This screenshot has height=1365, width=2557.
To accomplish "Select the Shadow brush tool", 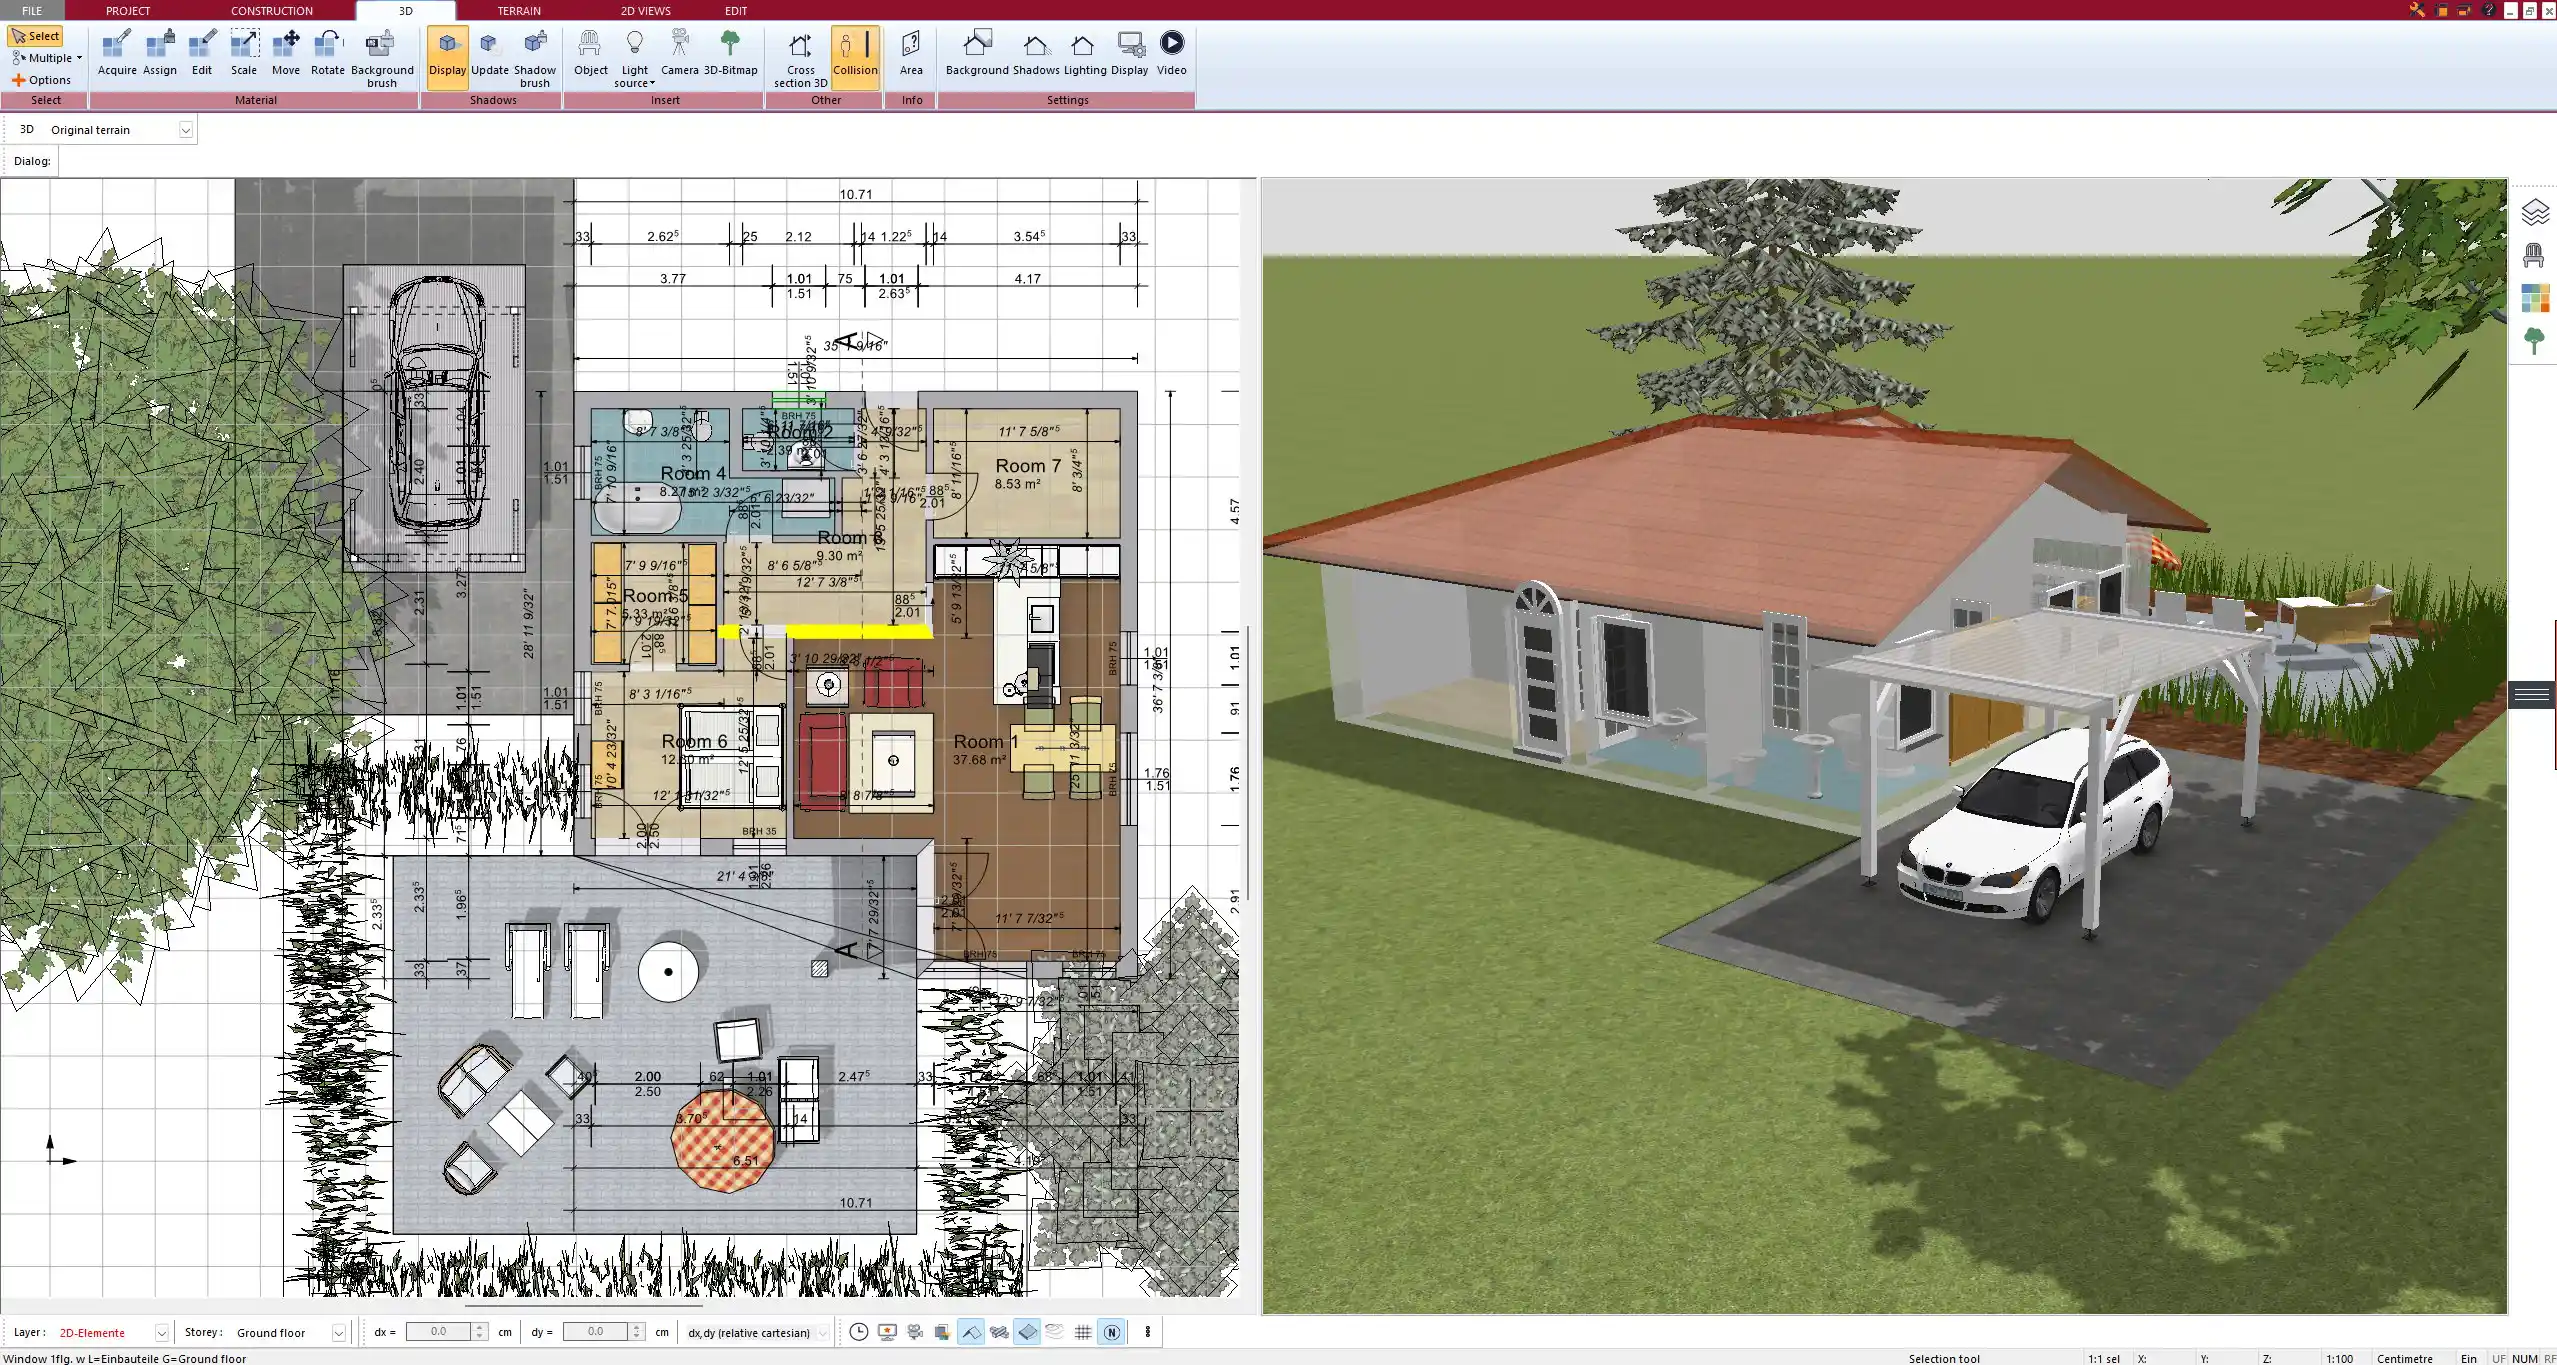I will click(535, 59).
